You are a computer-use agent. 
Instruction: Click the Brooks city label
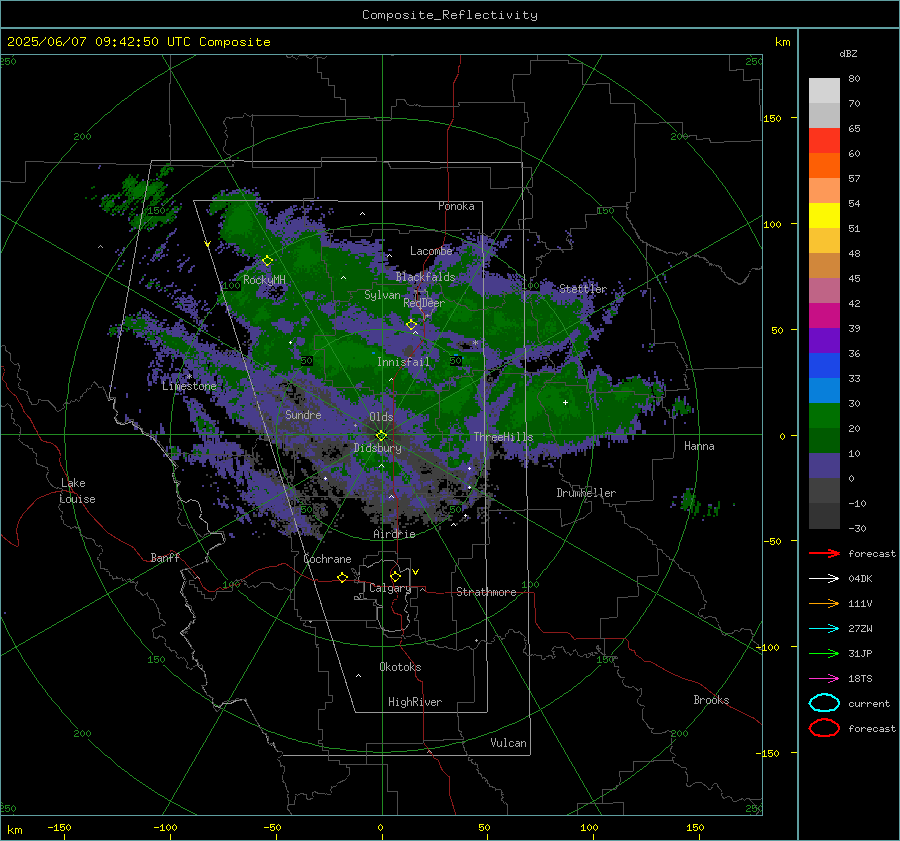711,700
